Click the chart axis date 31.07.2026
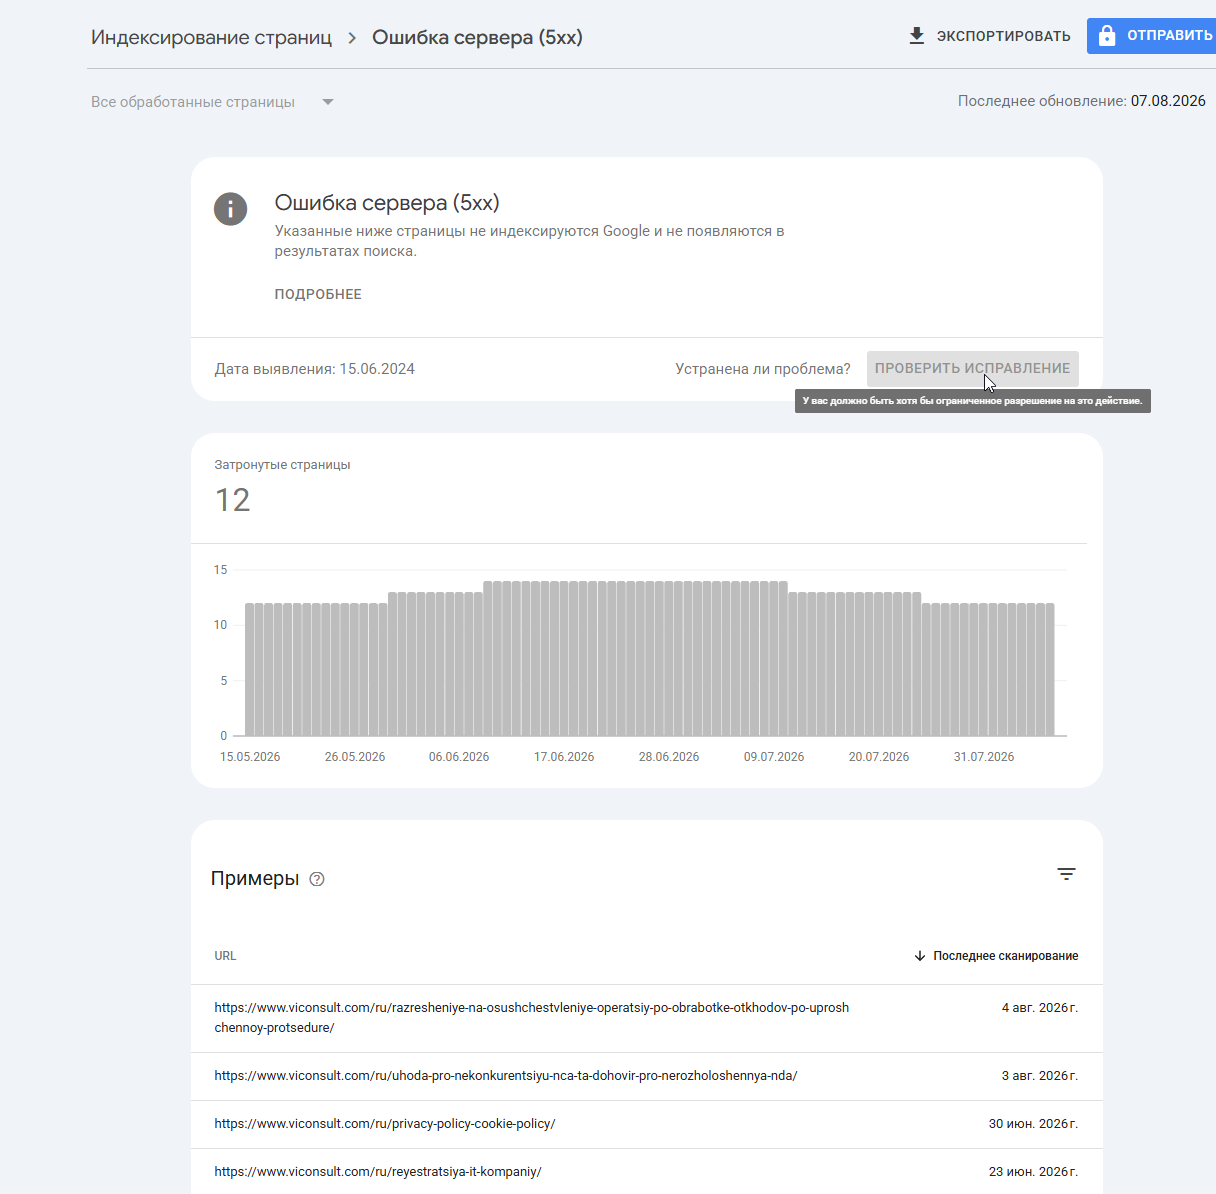This screenshot has width=1216, height=1194. pos(984,757)
